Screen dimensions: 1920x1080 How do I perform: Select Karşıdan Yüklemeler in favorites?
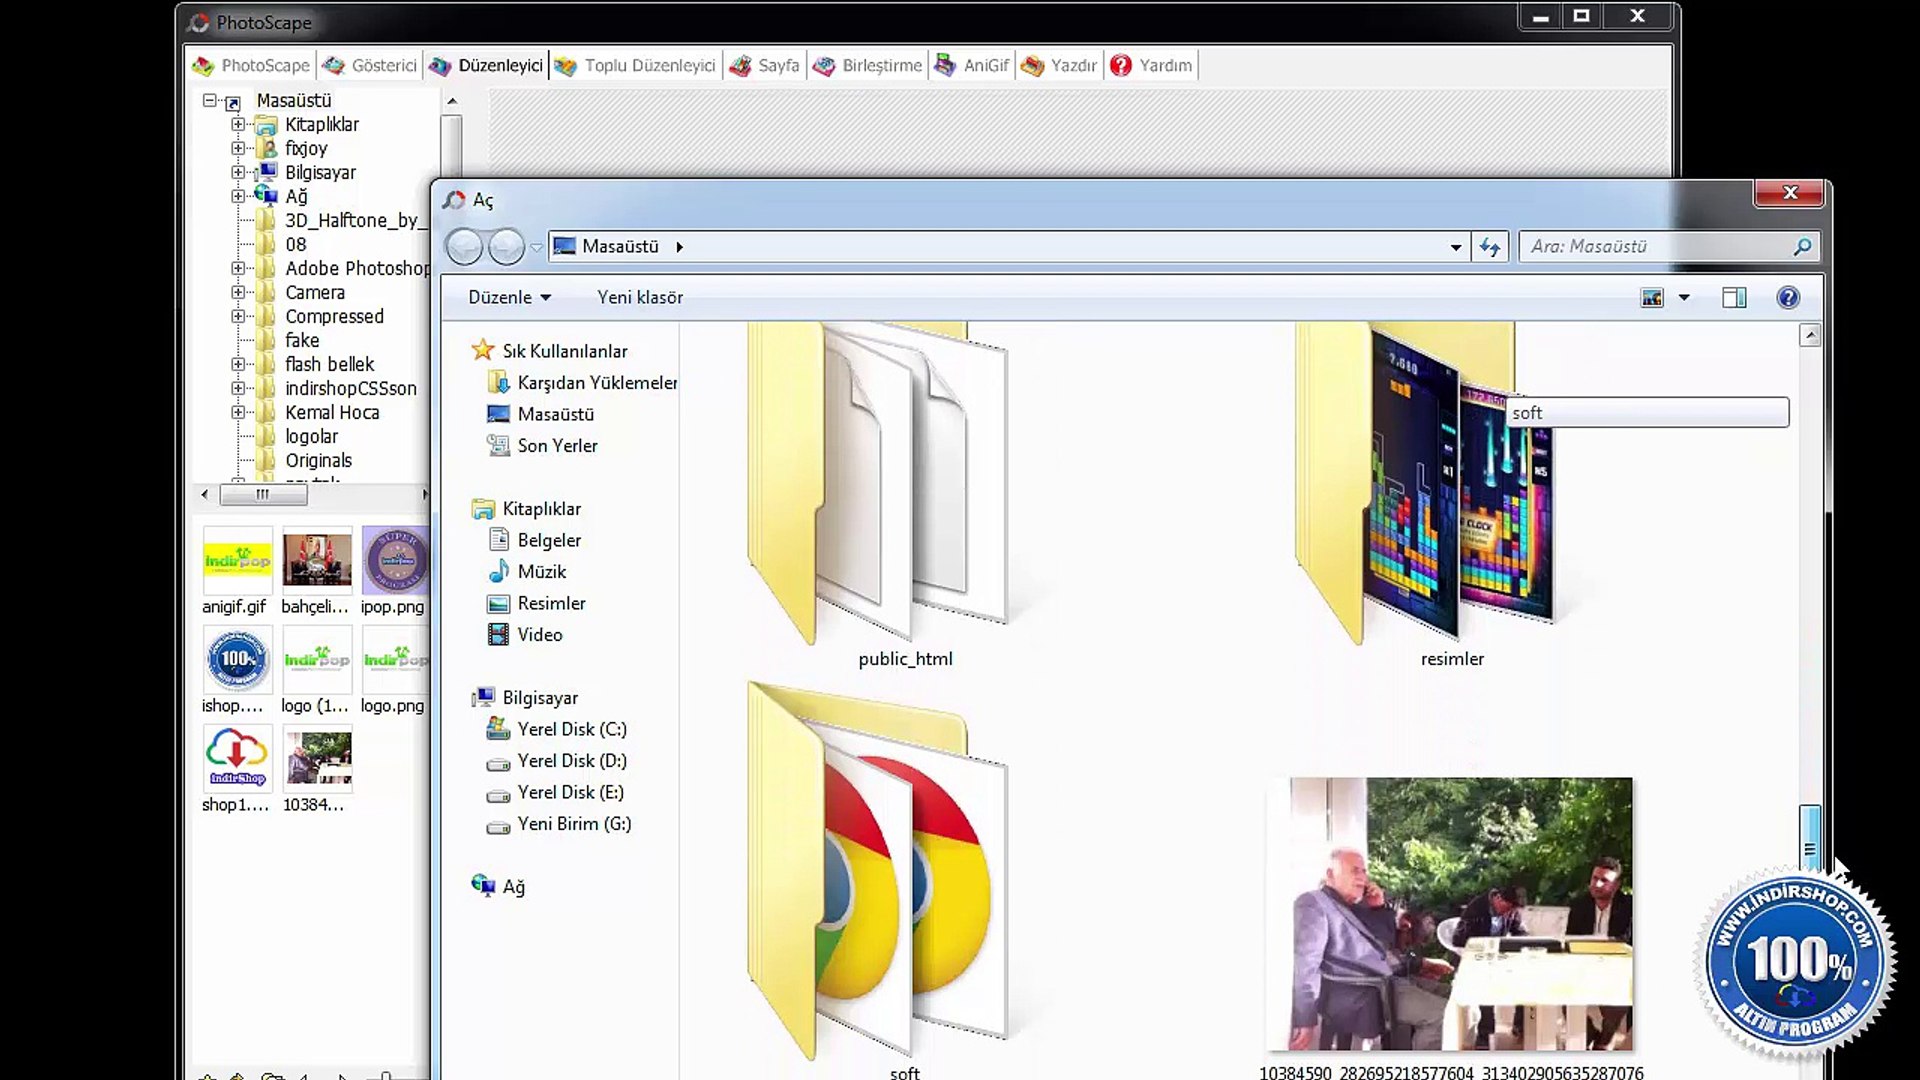pos(596,383)
